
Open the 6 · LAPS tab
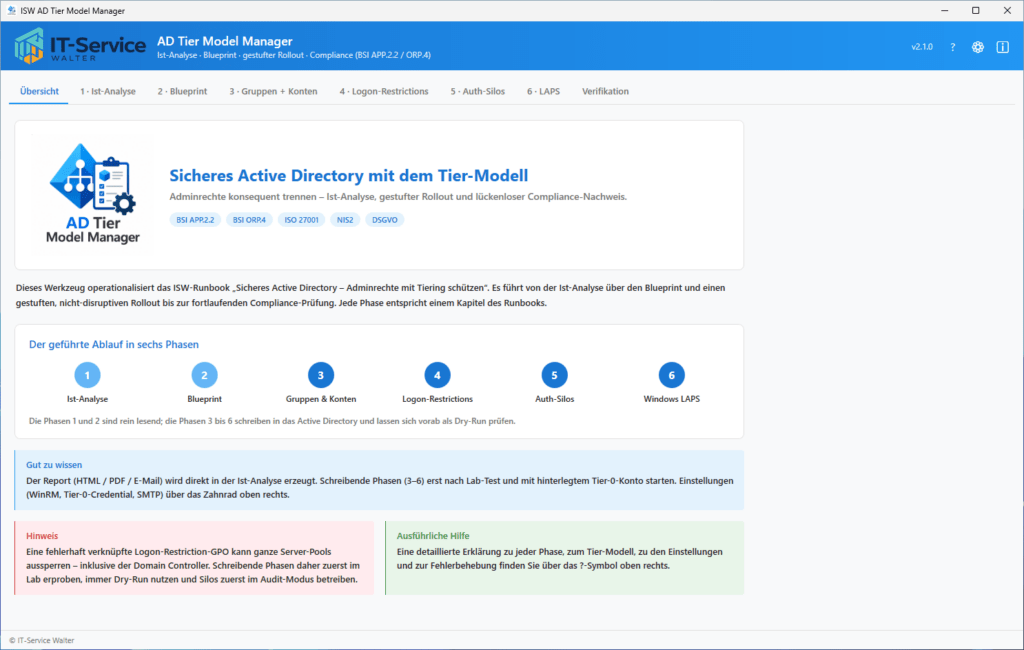pyautogui.click(x=543, y=91)
